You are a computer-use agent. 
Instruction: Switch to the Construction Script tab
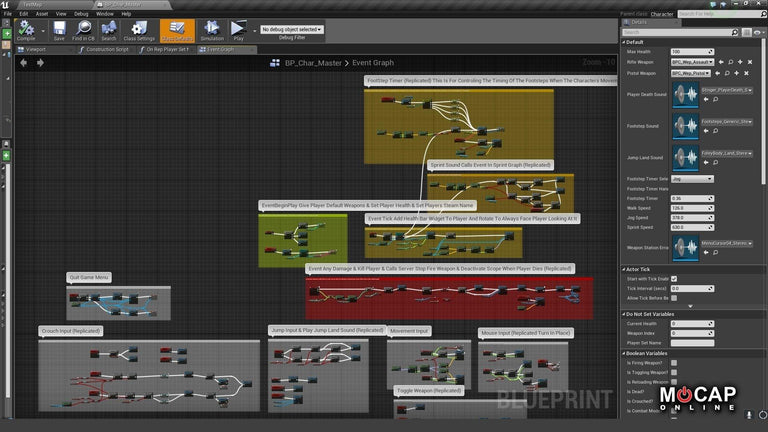click(x=107, y=48)
